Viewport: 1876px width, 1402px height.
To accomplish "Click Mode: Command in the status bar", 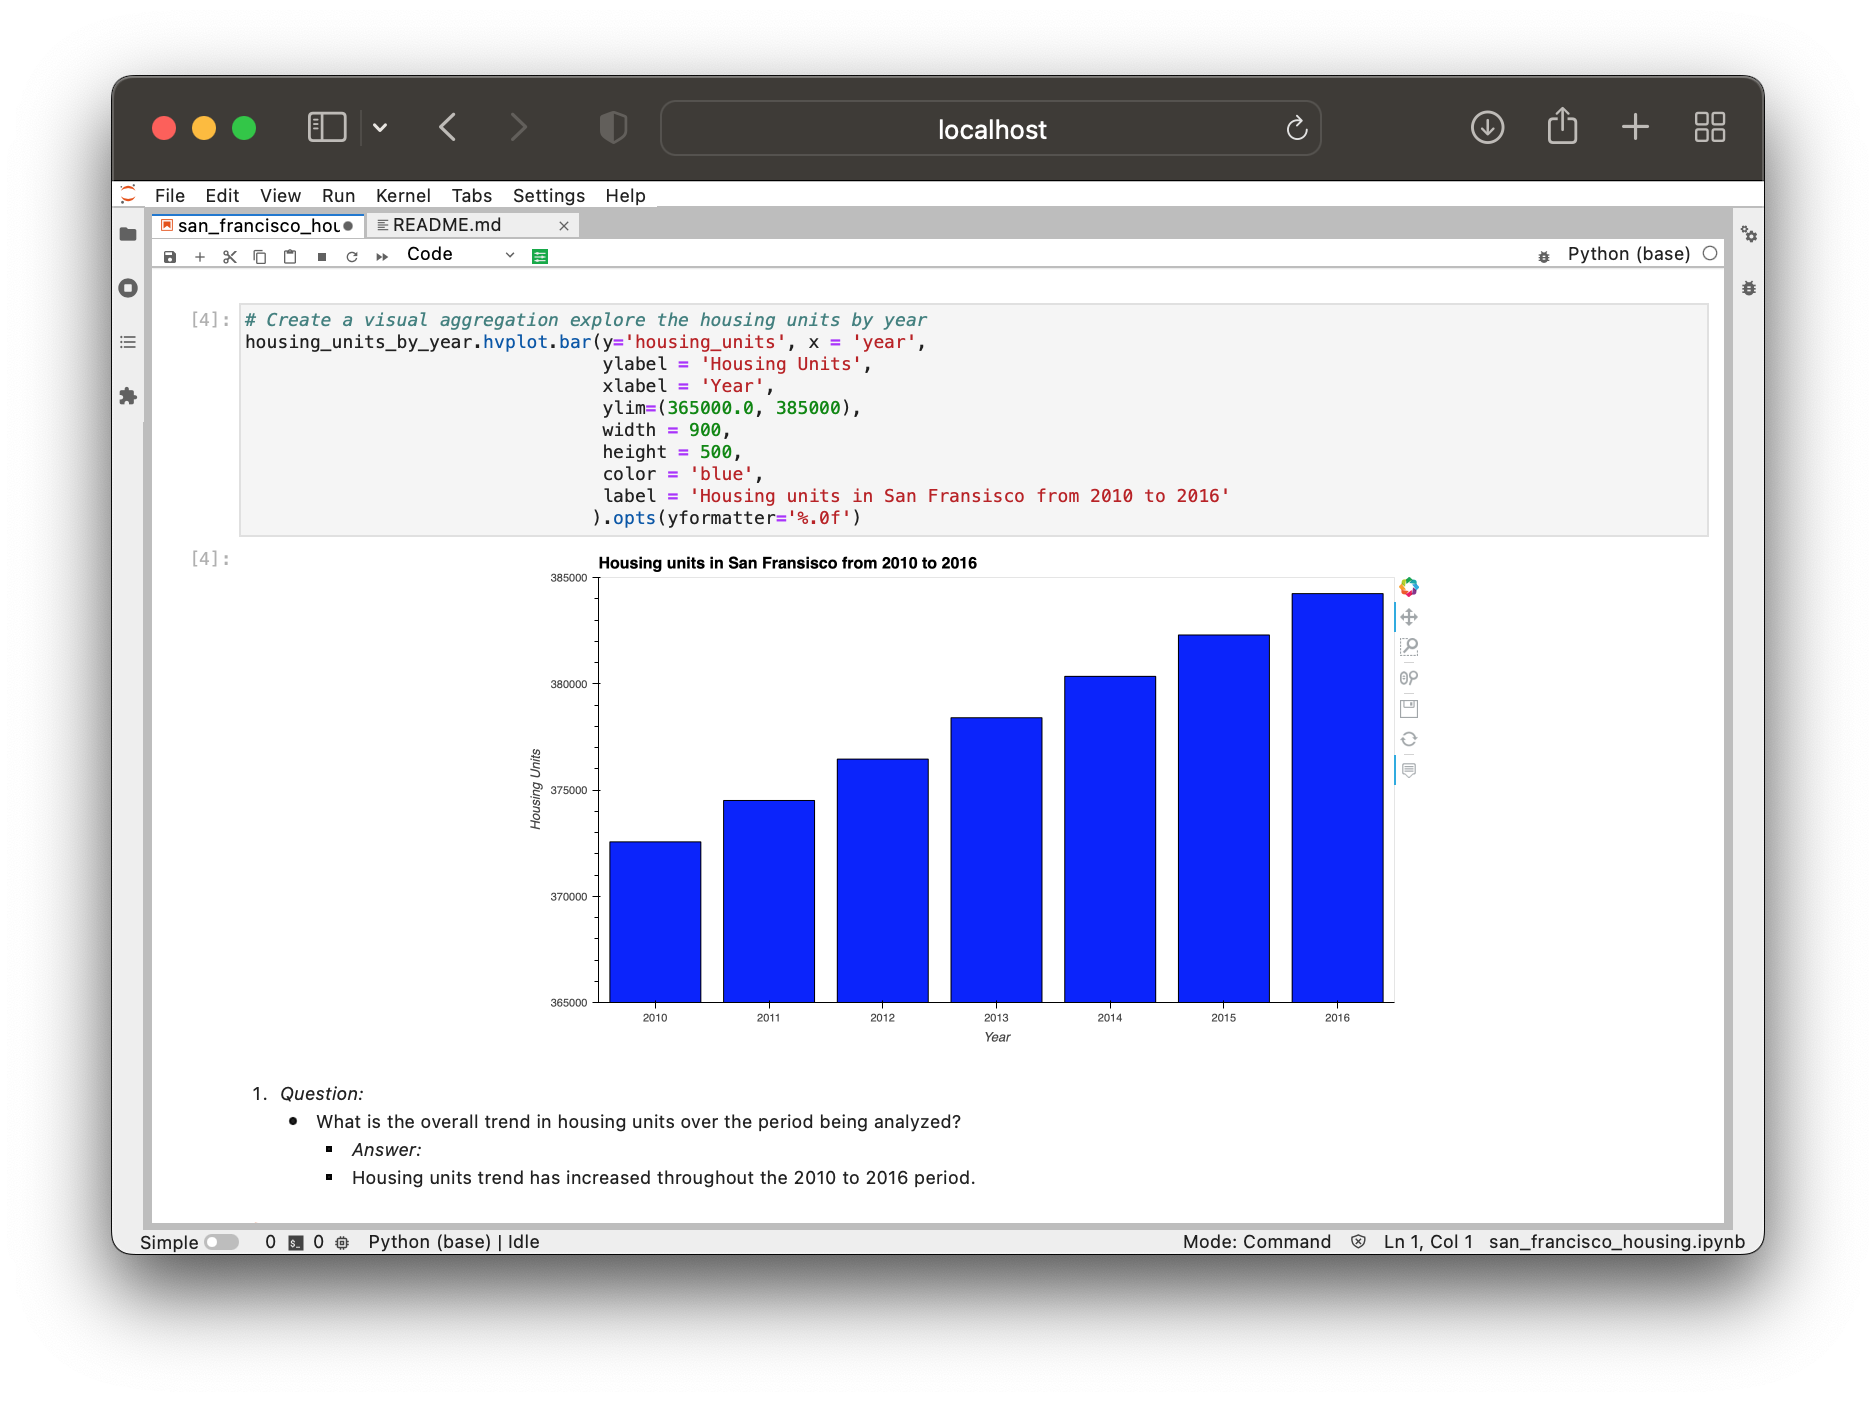I will [x=1257, y=1242].
